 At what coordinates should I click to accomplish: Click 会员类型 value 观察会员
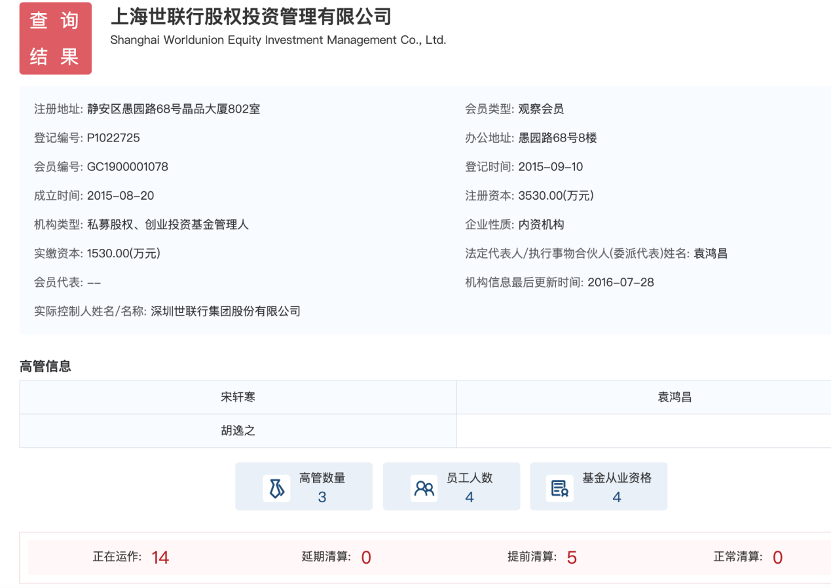coord(541,109)
